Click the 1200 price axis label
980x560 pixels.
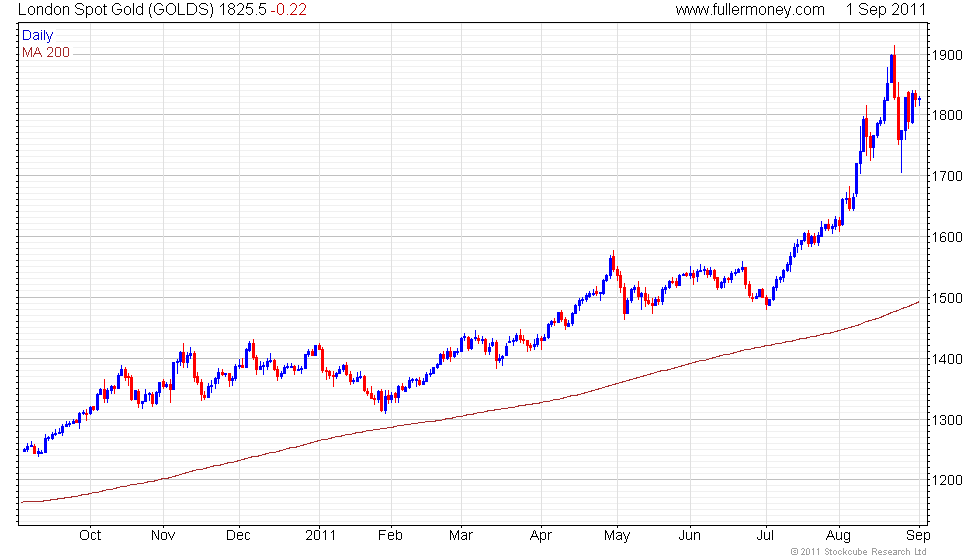[947, 480]
